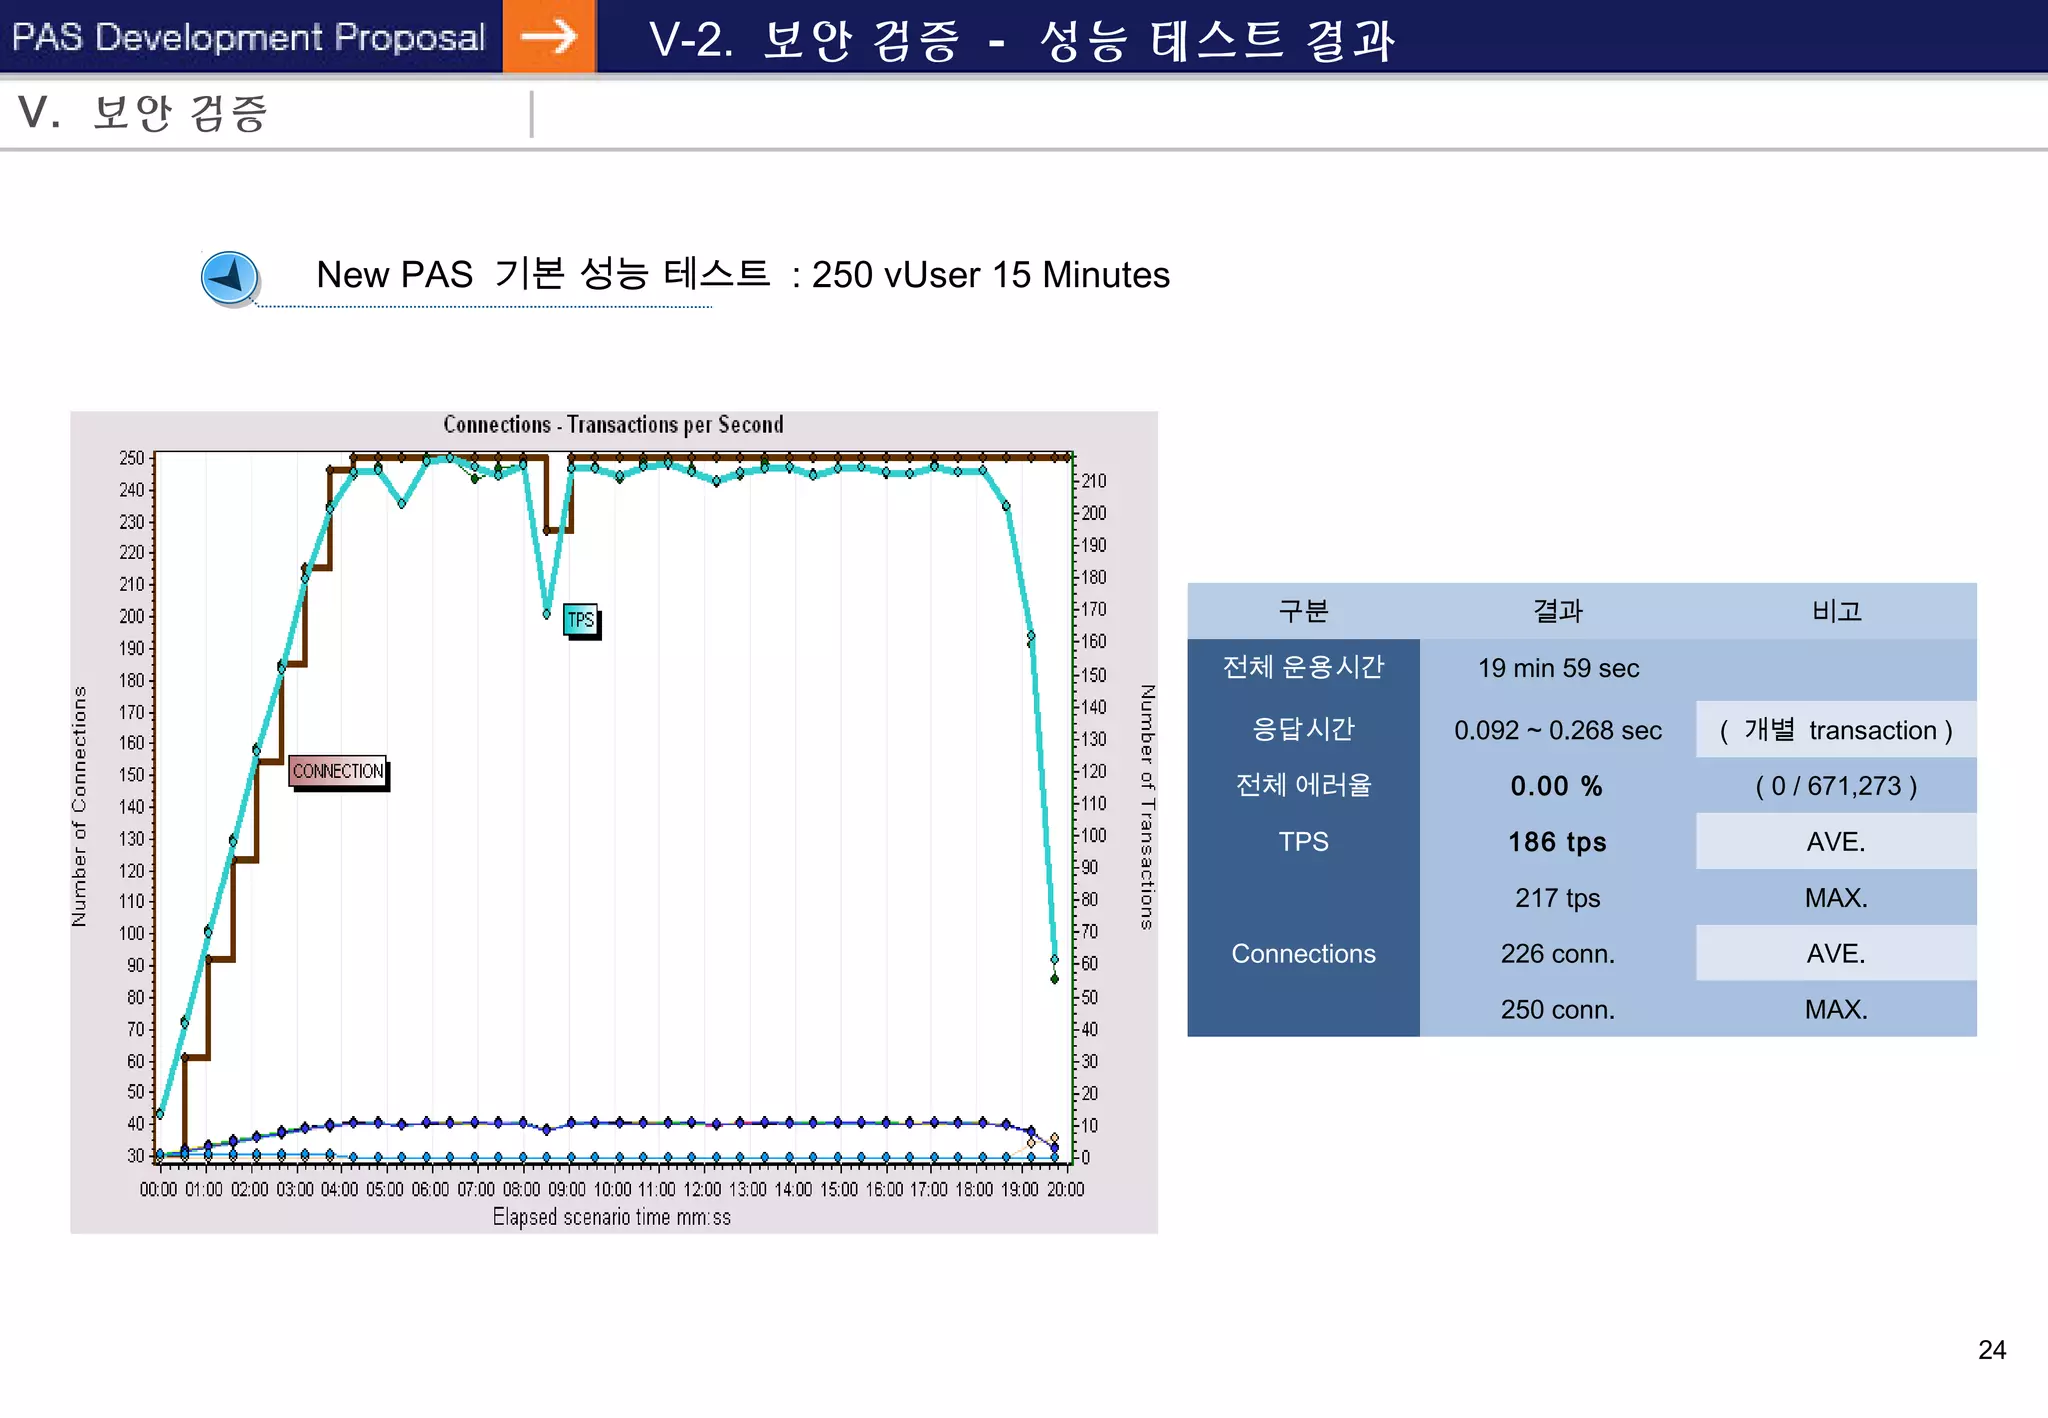Click the '전체 에러율' row label

click(1303, 785)
